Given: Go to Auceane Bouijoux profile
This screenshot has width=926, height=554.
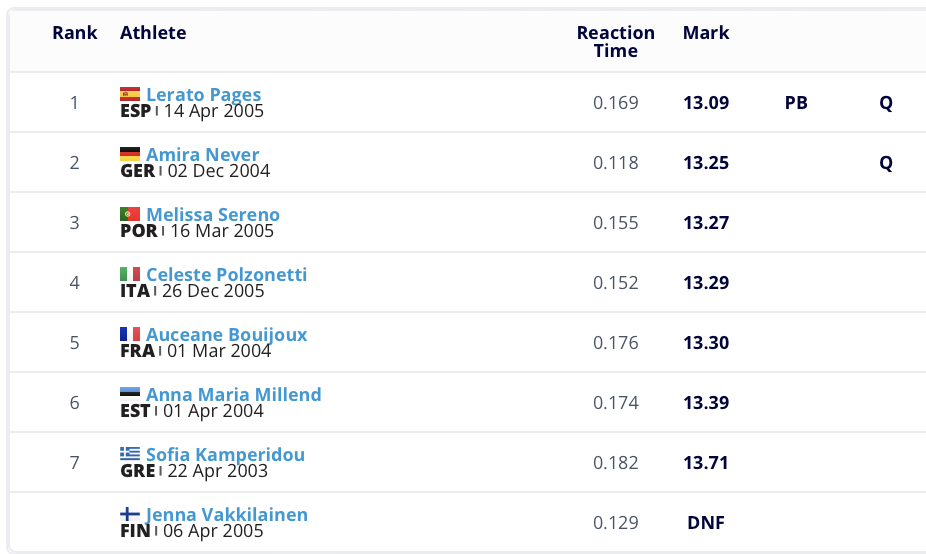Looking at the screenshot, I should [226, 335].
